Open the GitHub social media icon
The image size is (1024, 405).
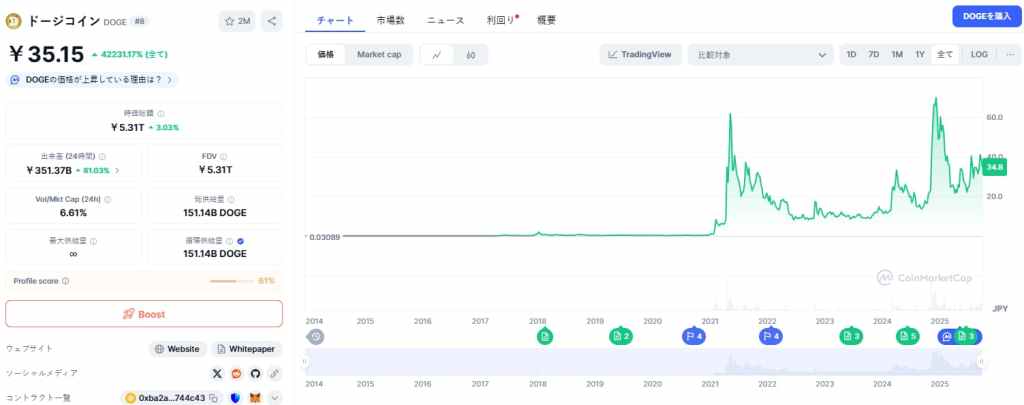pos(255,374)
